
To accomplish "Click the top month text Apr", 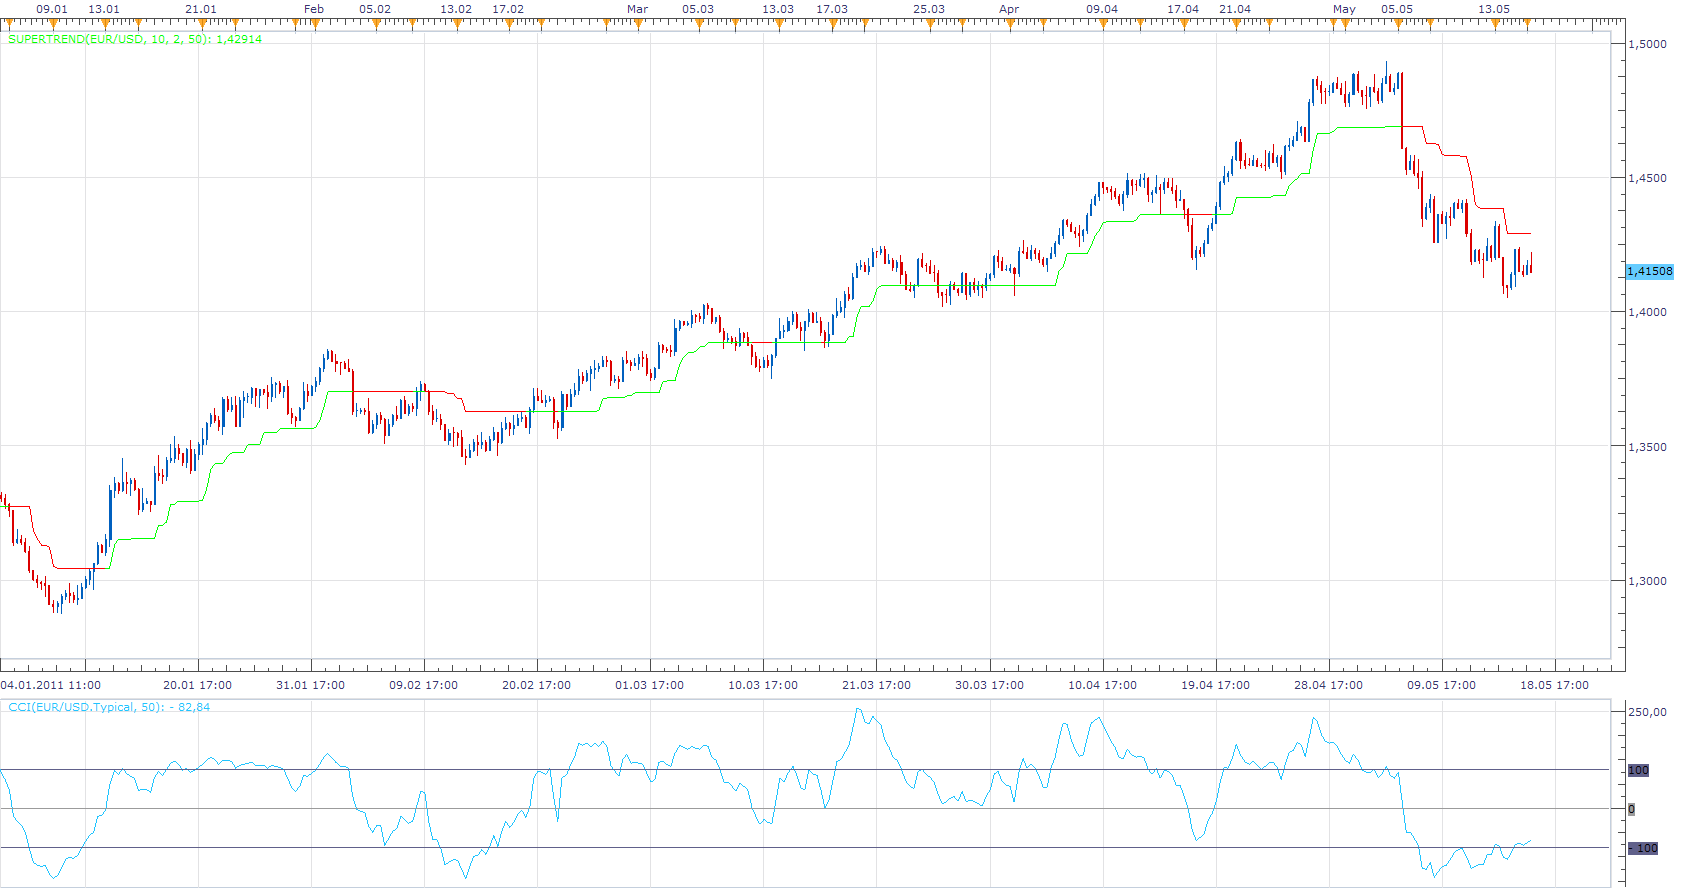I will coord(1009,9).
